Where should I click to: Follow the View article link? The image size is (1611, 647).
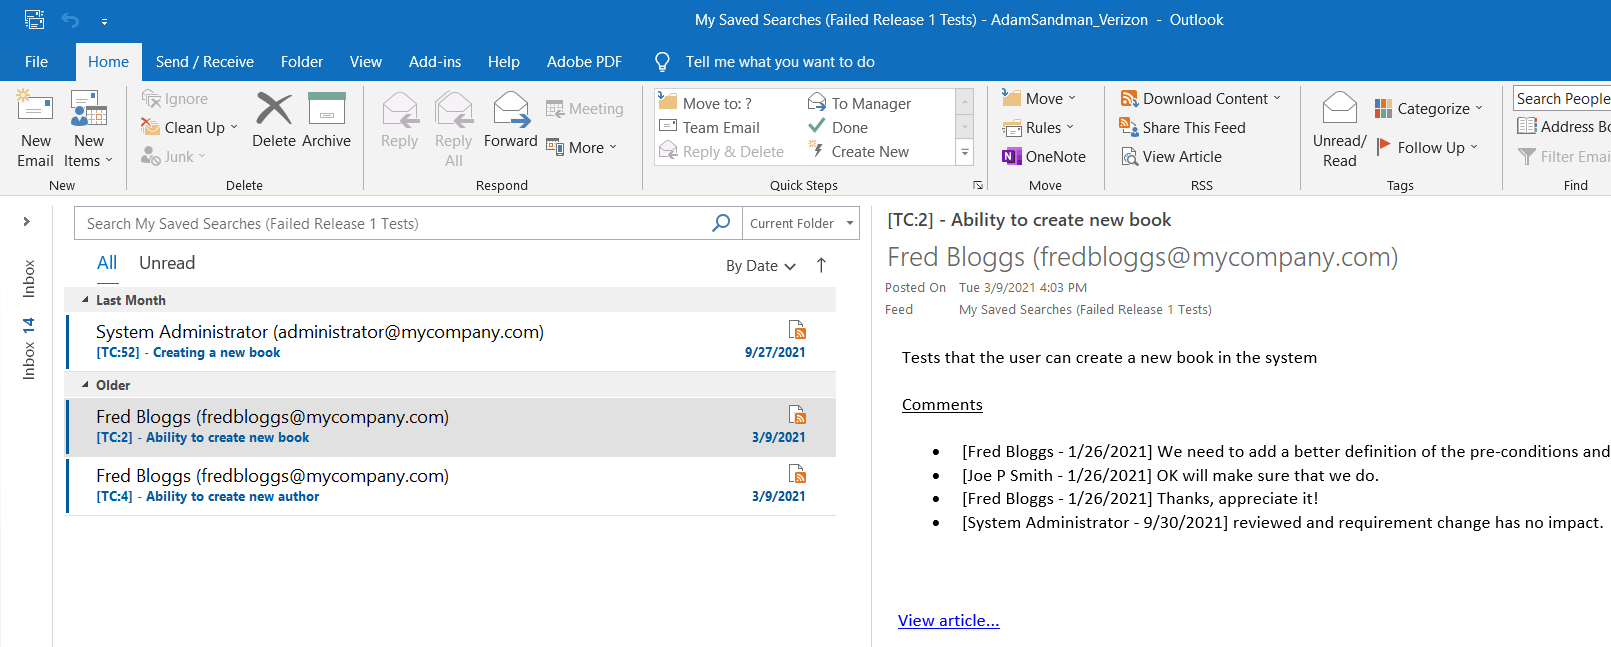[x=948, y=621]
